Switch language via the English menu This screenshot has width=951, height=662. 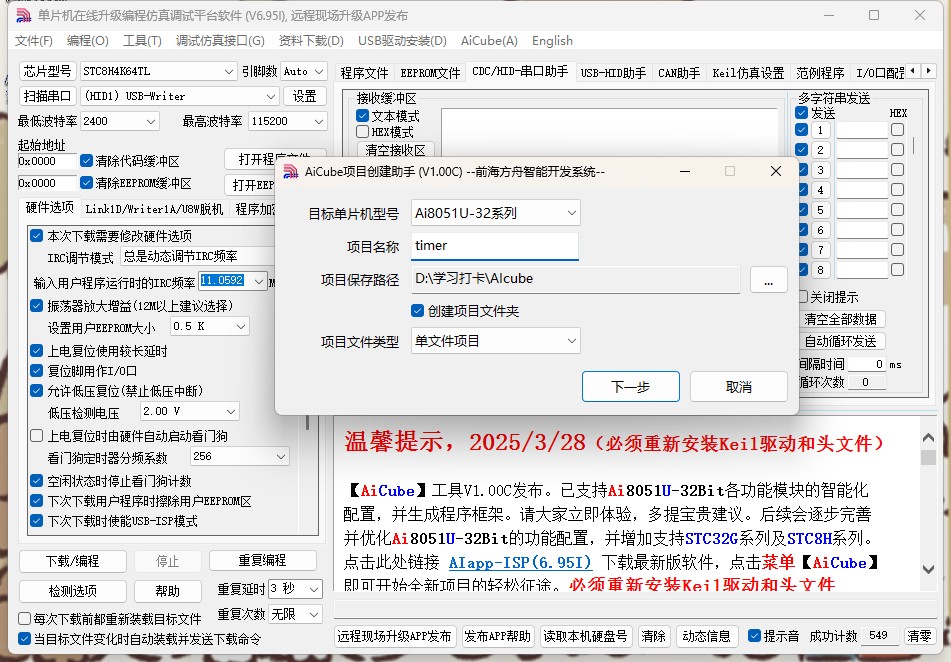click(x=552, y=41)
